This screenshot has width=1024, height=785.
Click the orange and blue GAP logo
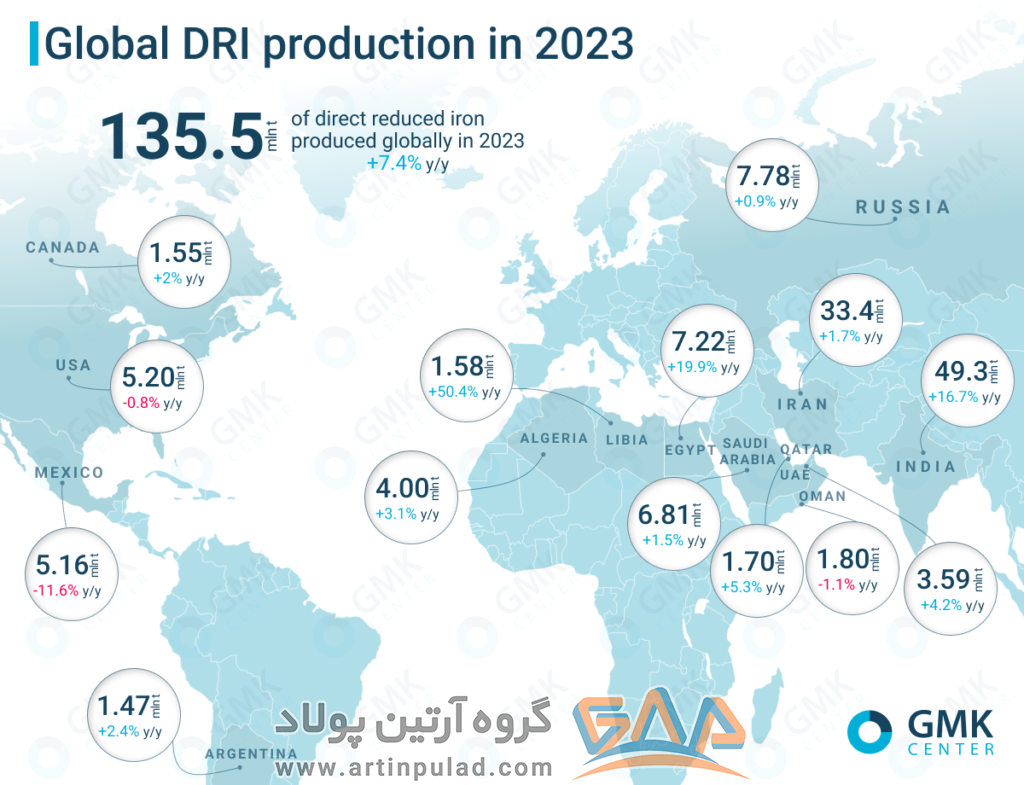659,730
